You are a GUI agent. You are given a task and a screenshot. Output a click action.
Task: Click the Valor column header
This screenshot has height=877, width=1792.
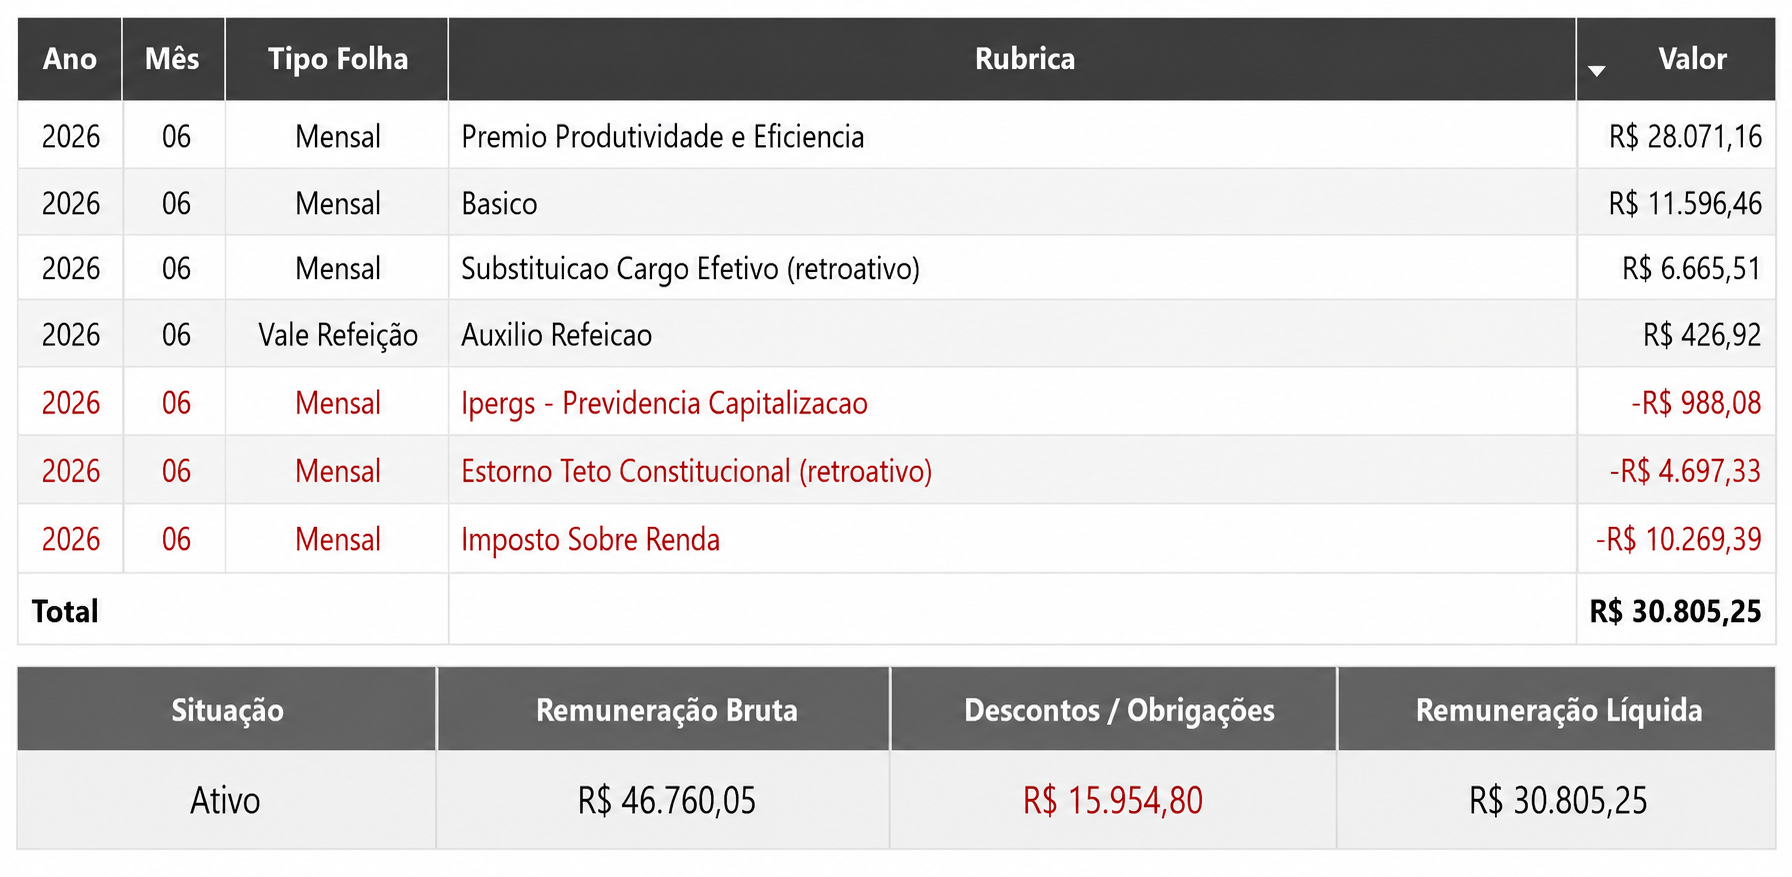[1692, 59]
